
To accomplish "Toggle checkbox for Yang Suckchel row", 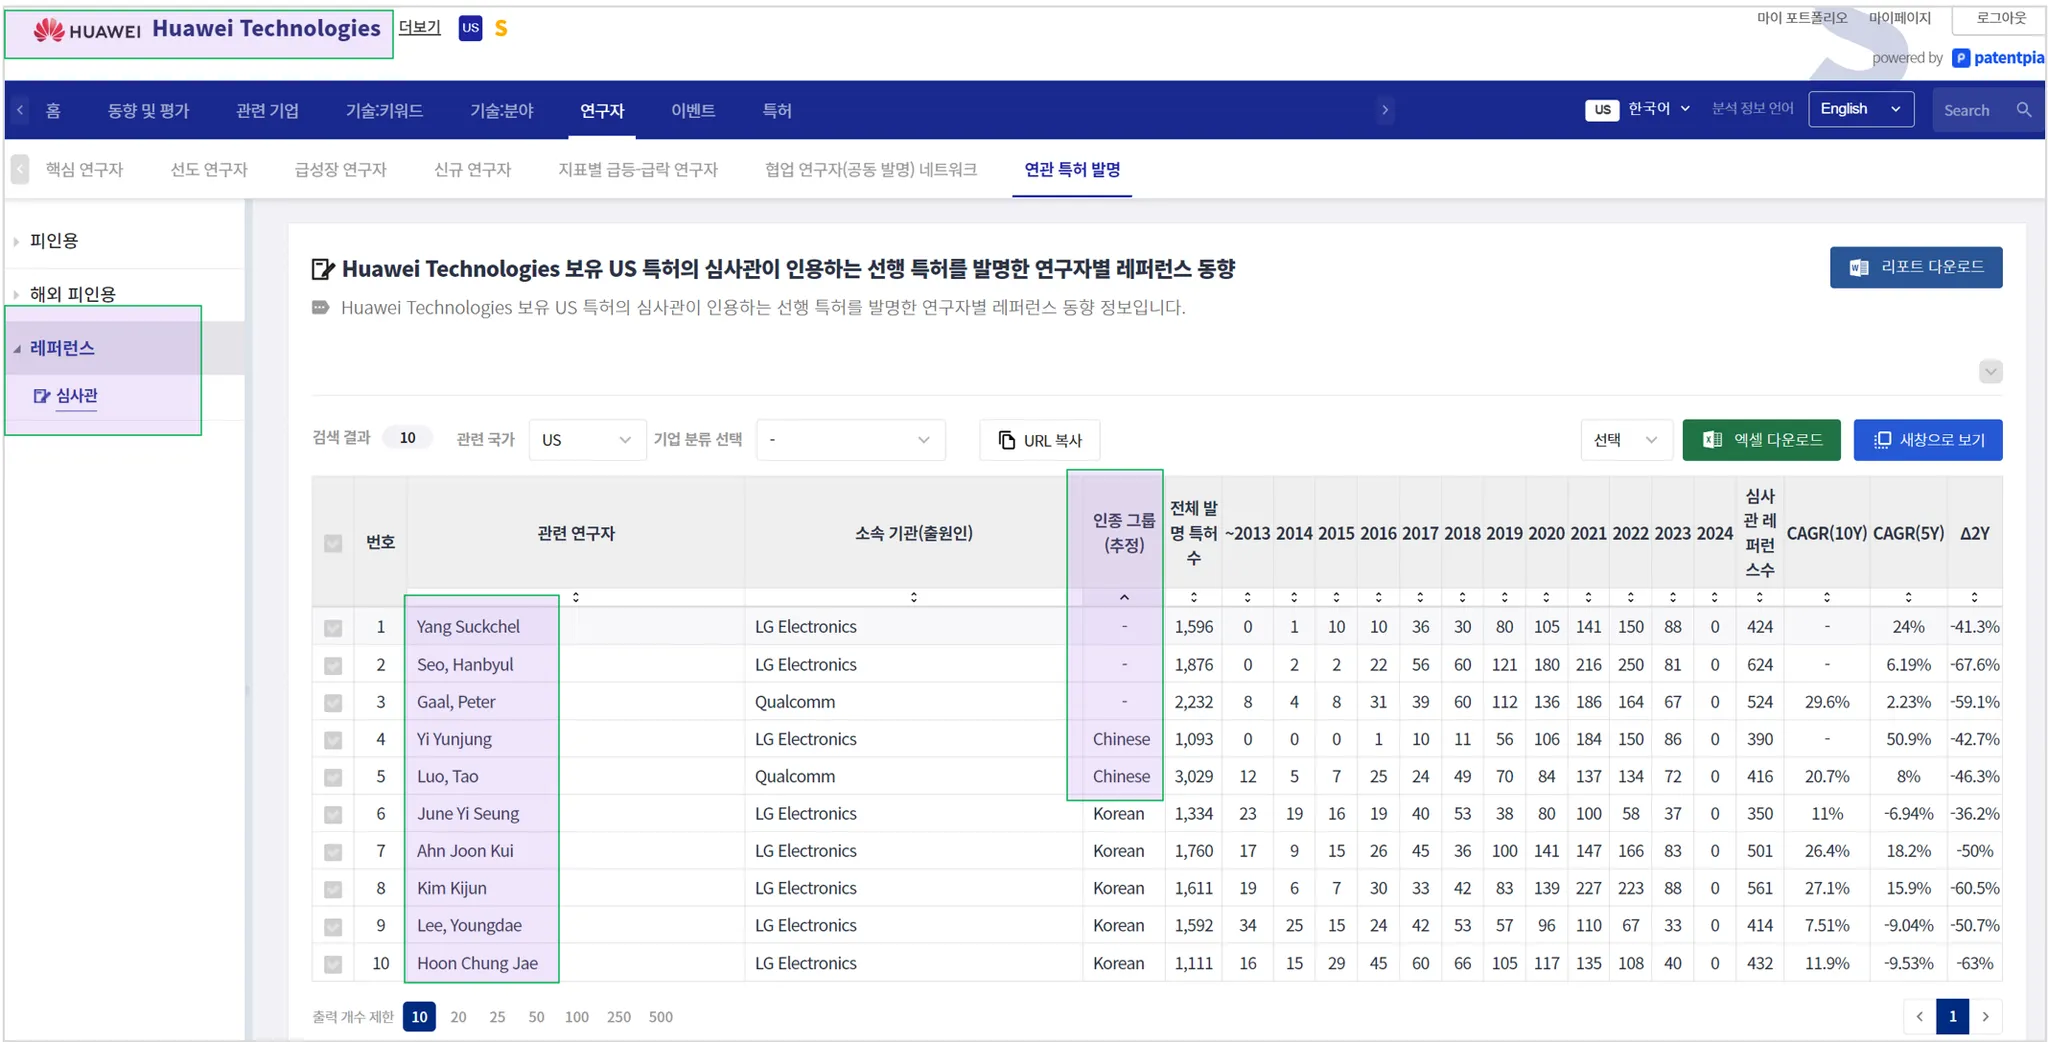I will [x=333, y=628].
